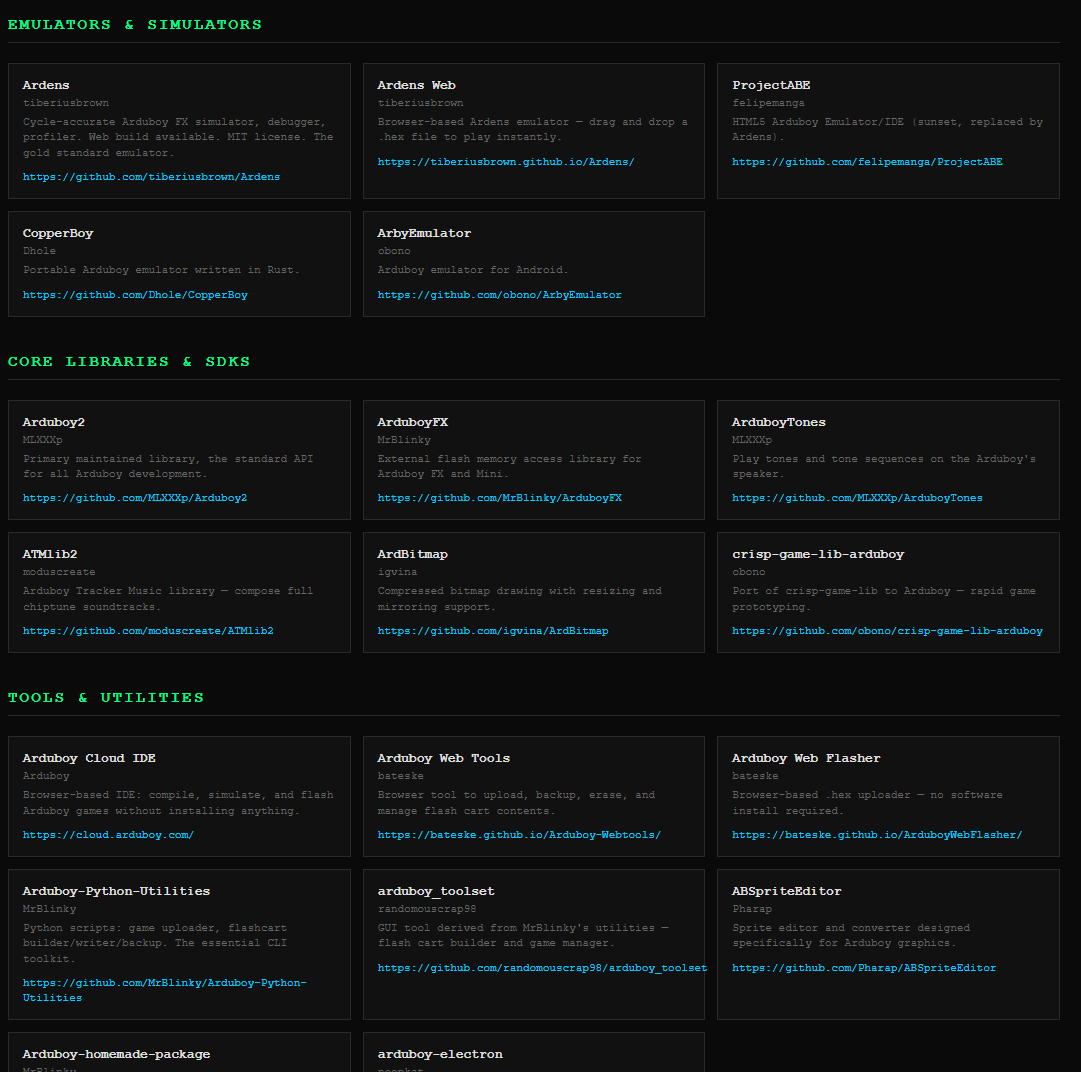Open the obono/ArbyEmulator GitHub link
This screenshot has height=1072, width=1081.
(x=499, y=295)
